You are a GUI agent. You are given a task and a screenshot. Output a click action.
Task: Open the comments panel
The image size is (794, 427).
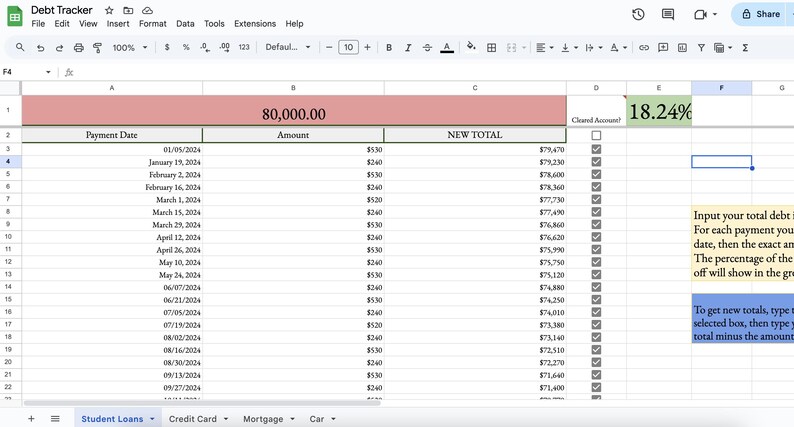click(x=668, y=14)
